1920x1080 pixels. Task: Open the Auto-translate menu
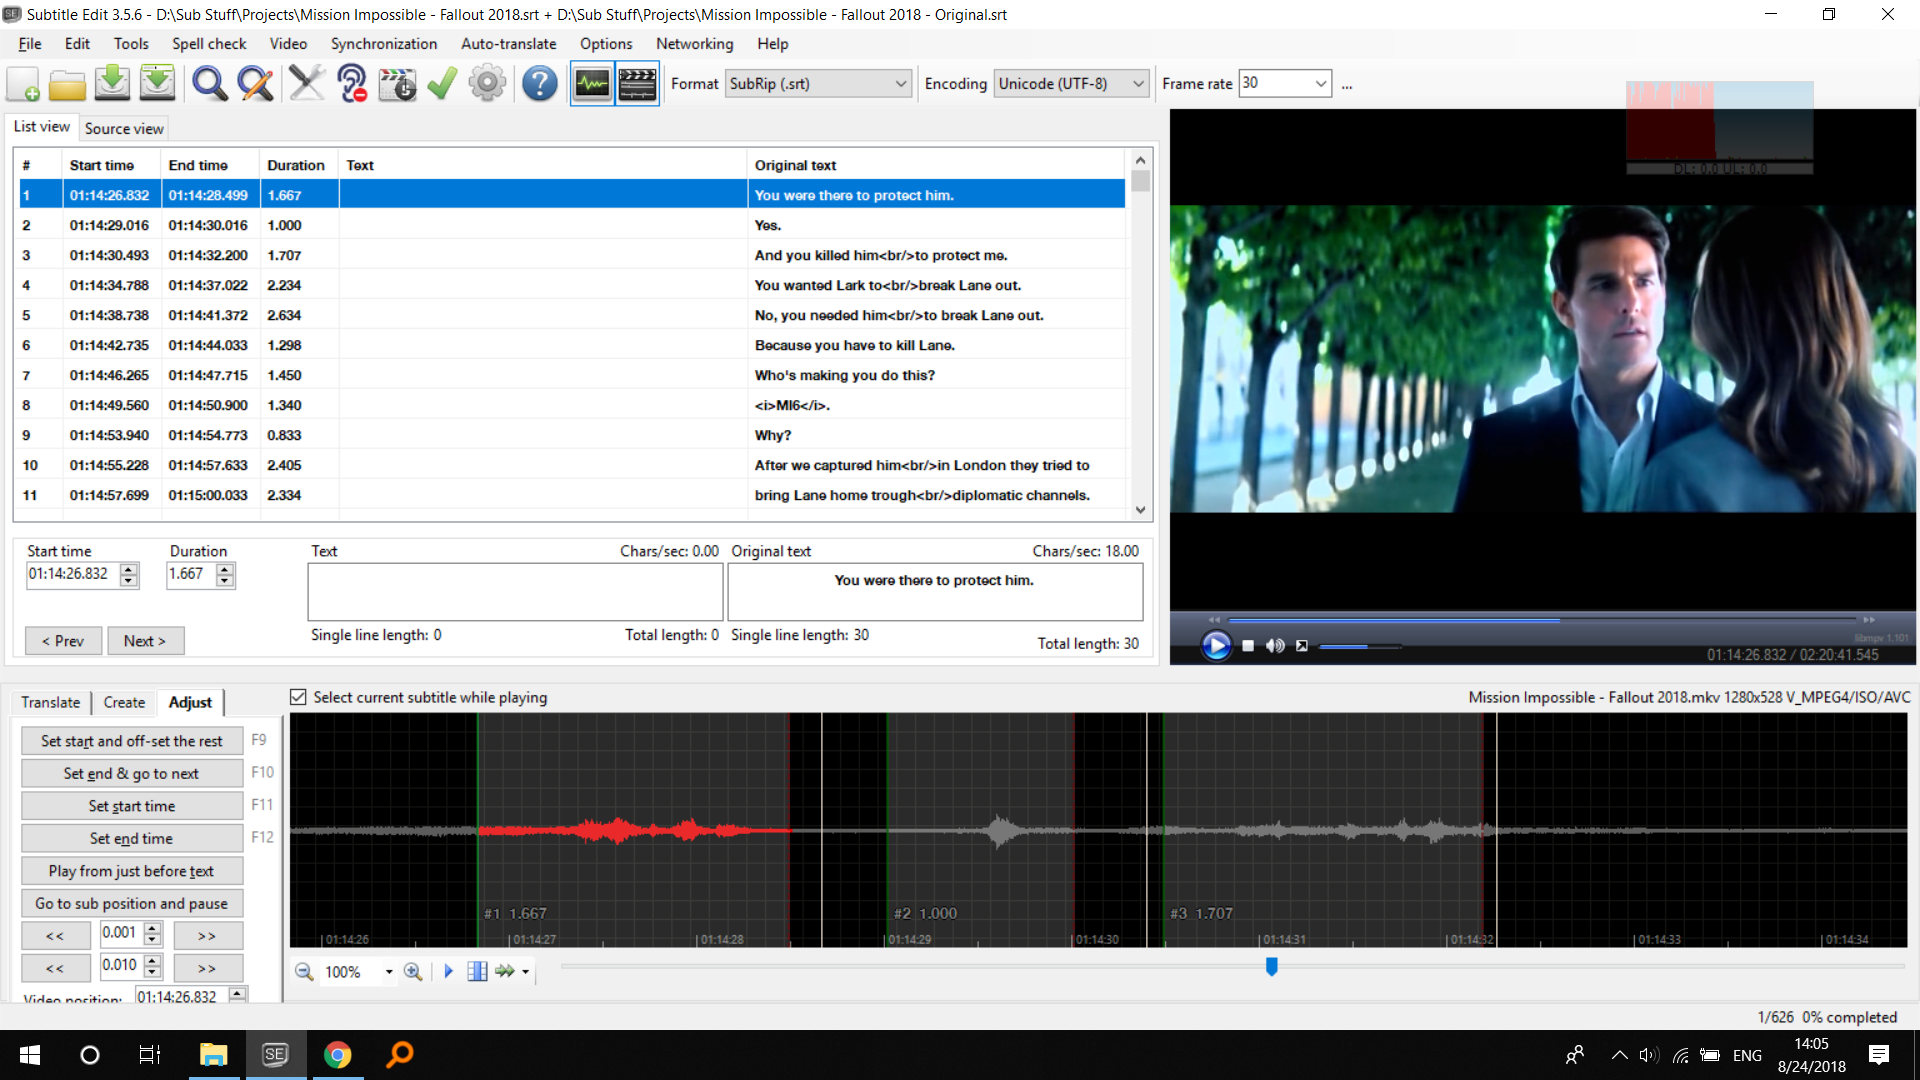(x=508, y=44)
